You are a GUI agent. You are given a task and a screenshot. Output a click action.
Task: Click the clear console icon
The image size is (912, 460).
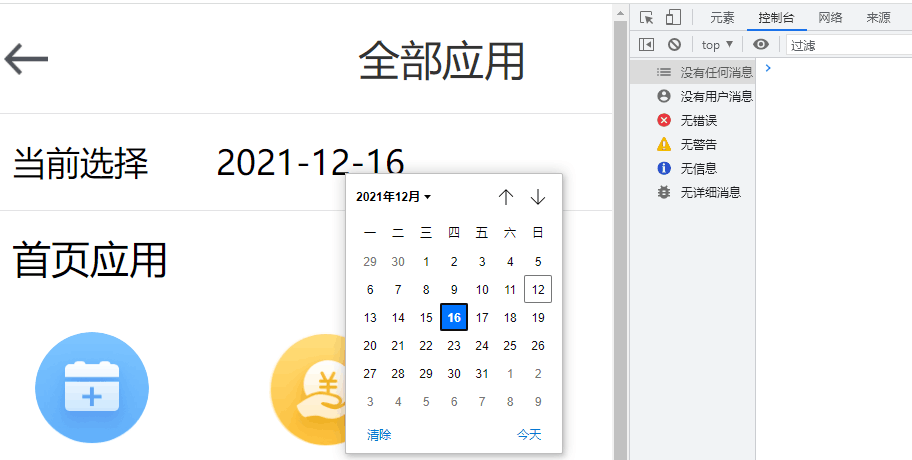675,44
